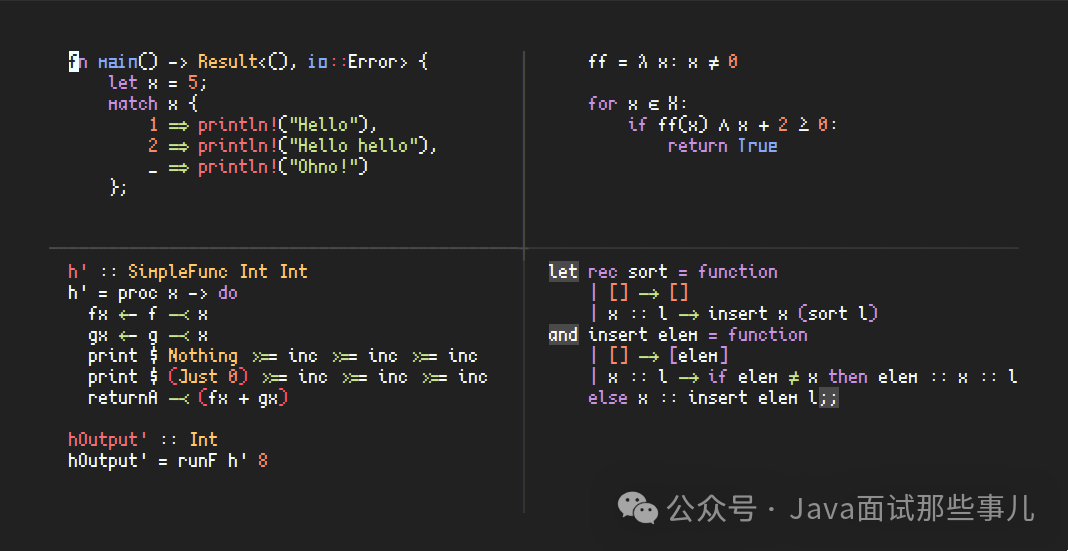Select the 'else x :: insert elem l;;' line
The image size is (1068, 551).
point(713,398)
